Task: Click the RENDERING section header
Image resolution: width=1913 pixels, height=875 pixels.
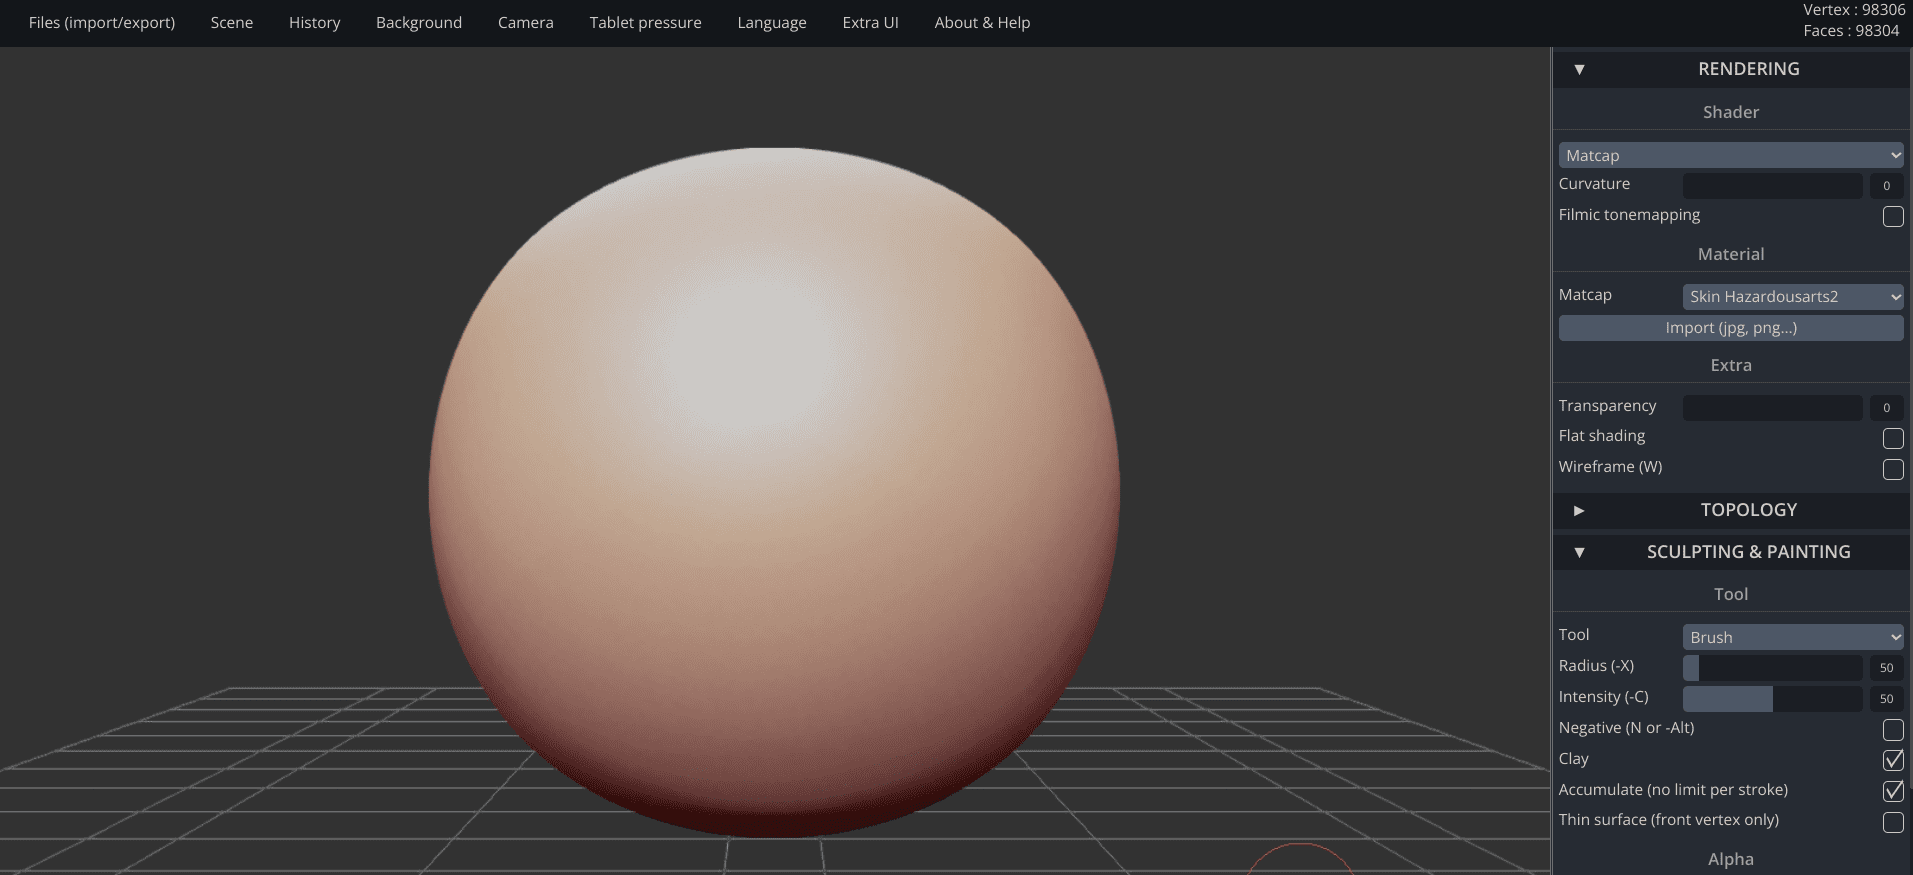Action: [1731, 69]
